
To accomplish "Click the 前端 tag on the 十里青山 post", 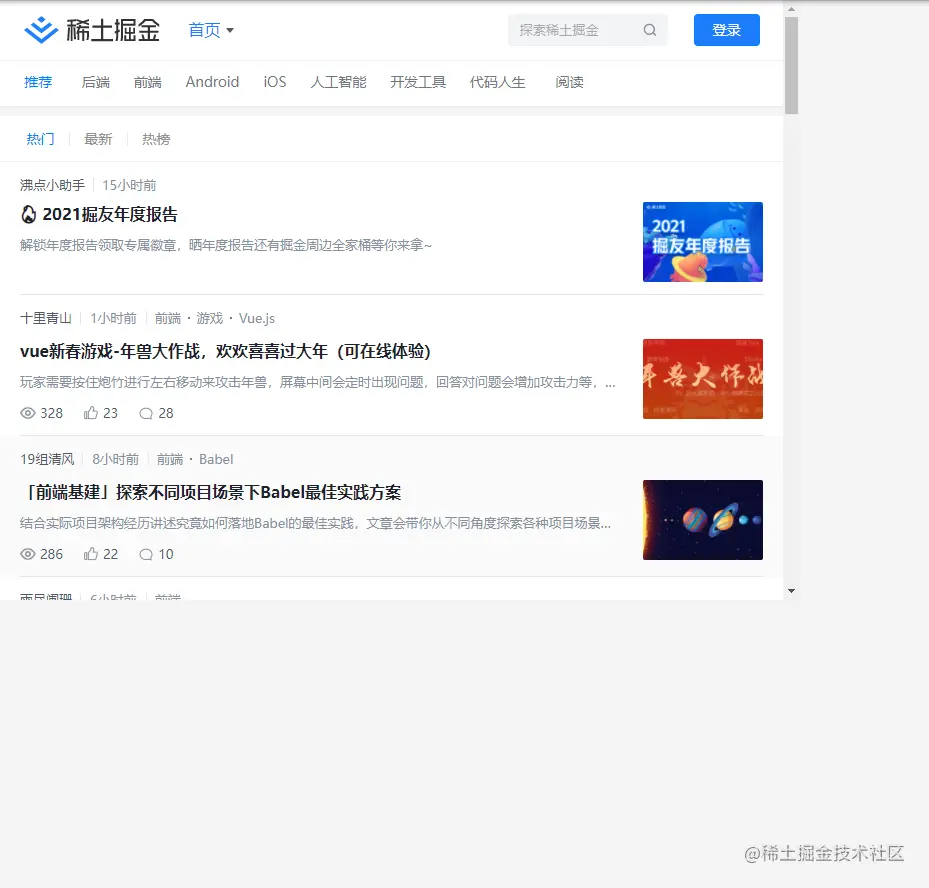I will (168, 318).
